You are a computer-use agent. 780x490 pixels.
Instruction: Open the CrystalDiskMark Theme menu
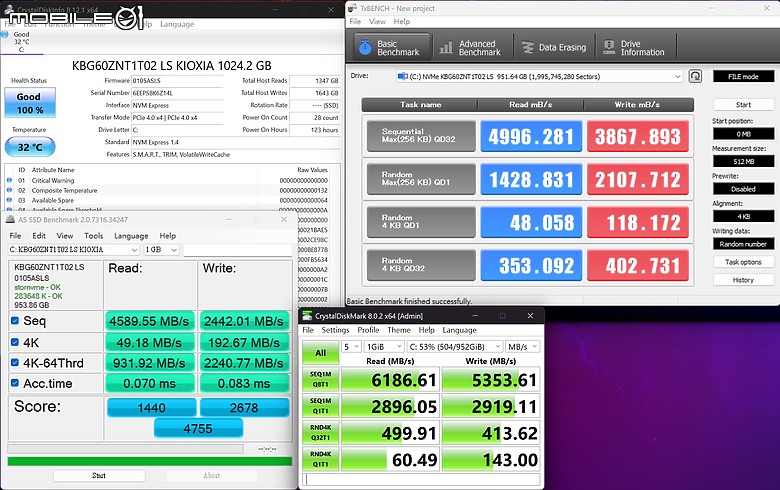coord(399,330)
